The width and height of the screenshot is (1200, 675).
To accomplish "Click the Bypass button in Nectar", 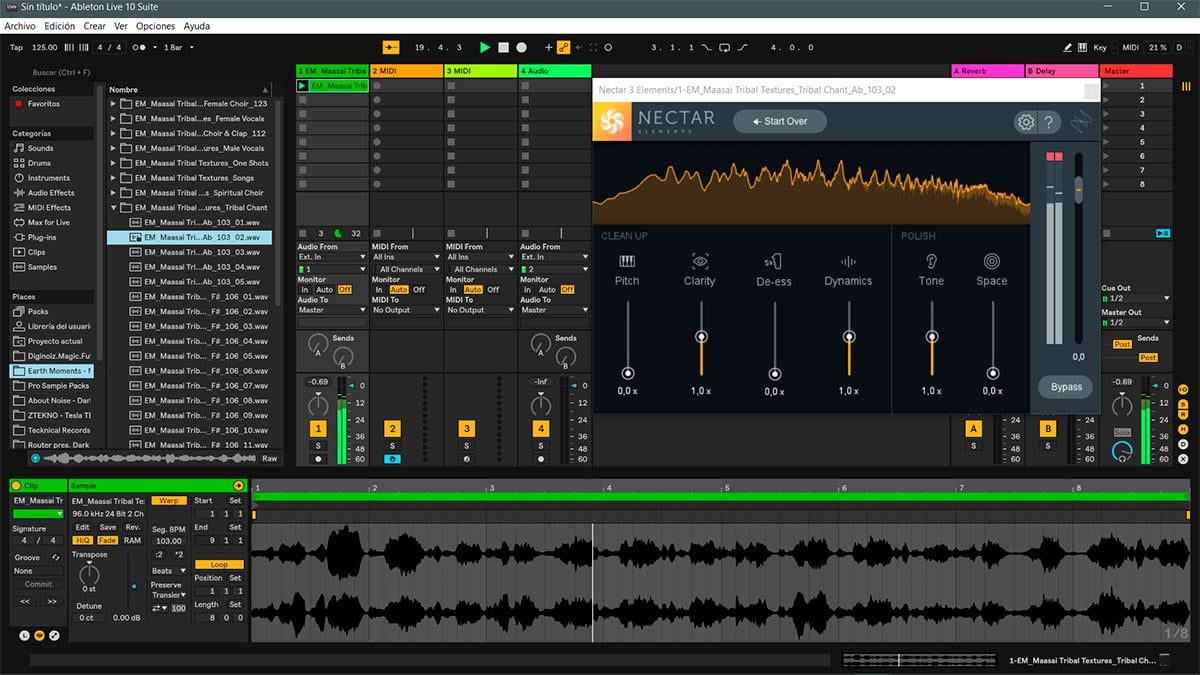I will tap(1066, 387).
